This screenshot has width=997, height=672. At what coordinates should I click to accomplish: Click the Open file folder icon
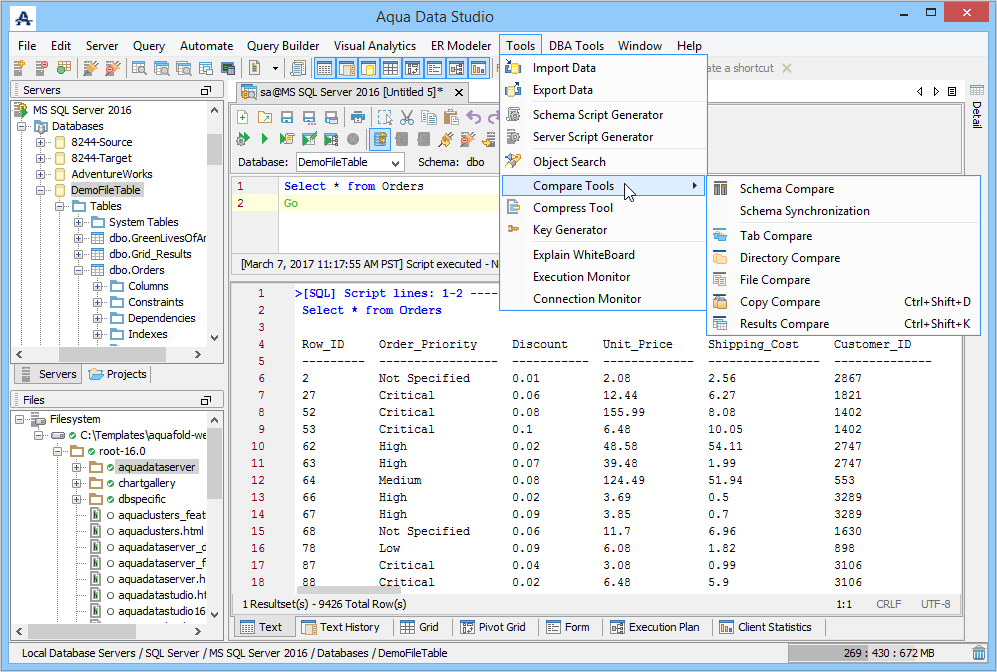coord(265,117)
